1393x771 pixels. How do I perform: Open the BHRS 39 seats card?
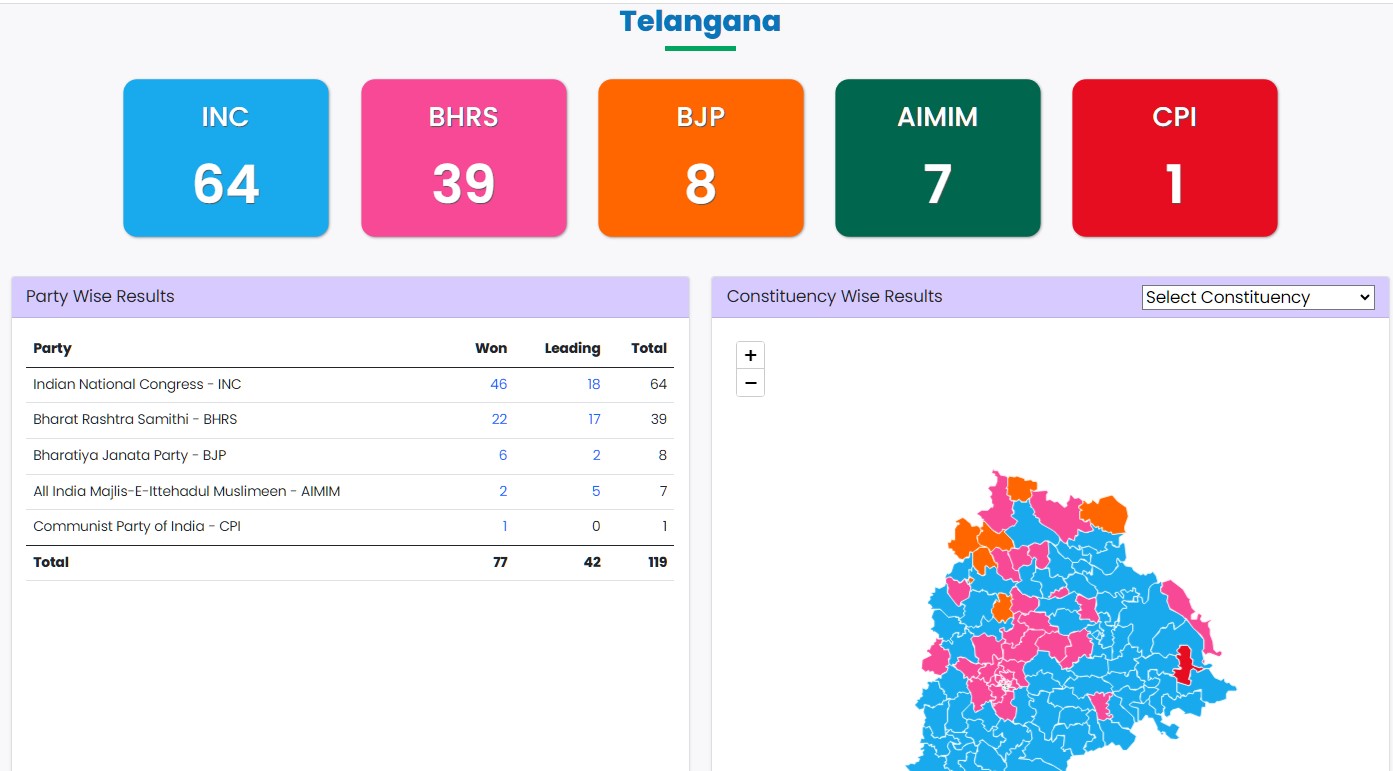(x=464, y=158)
